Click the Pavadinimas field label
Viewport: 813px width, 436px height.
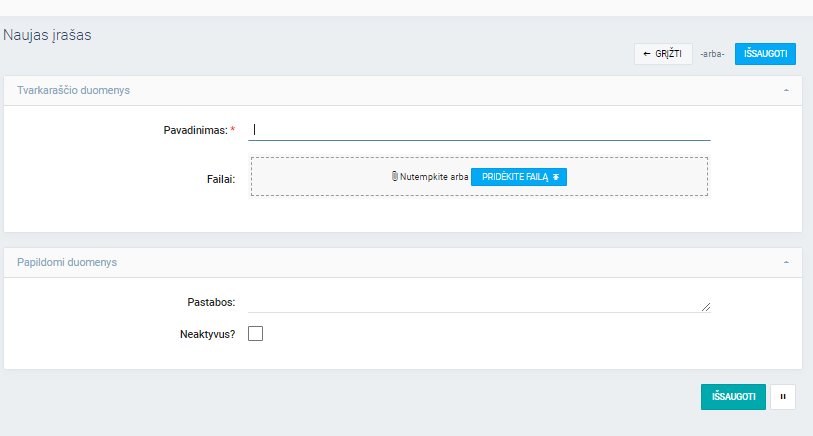click(196, 130)
